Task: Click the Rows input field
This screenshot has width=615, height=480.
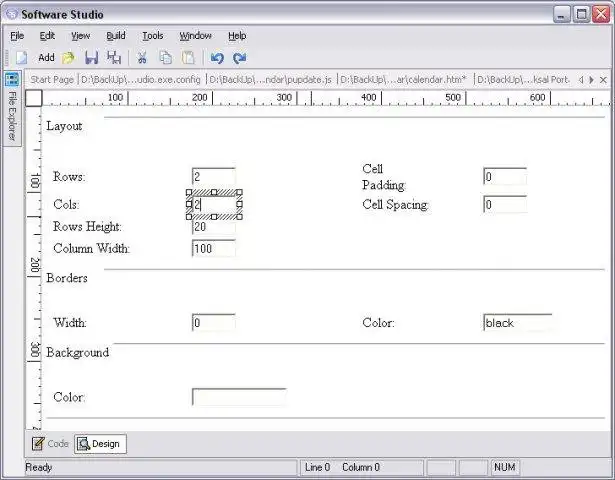Action: point(214,176)
